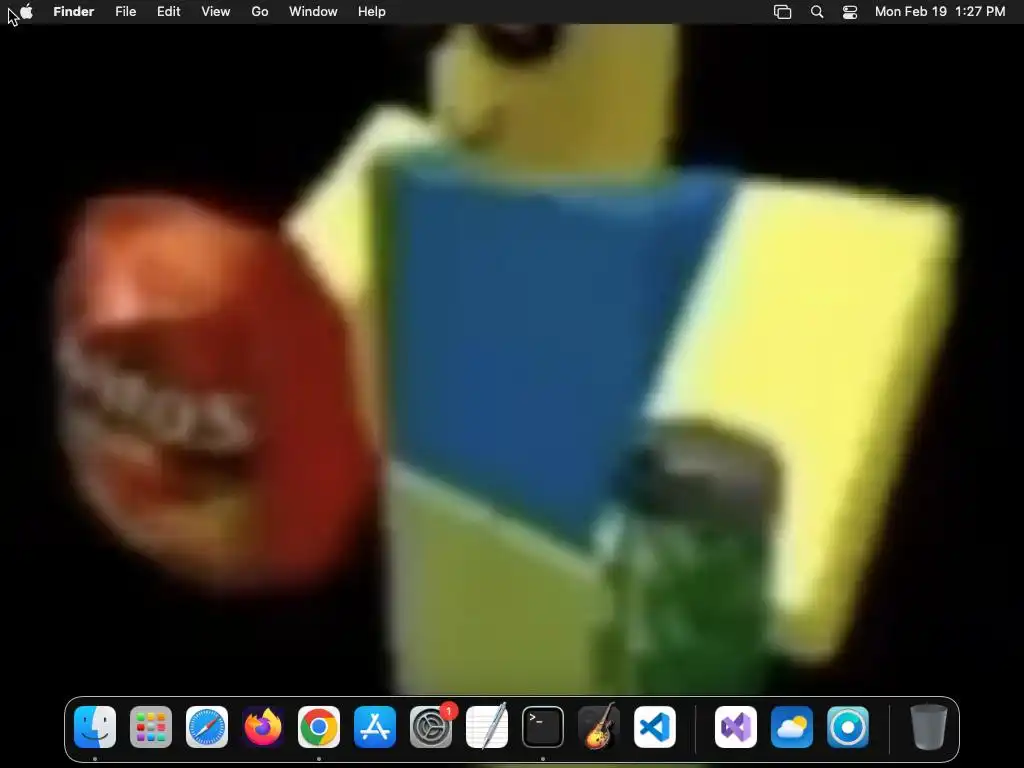Open the File menu
1024x768 pixels.
coord(125,12)
